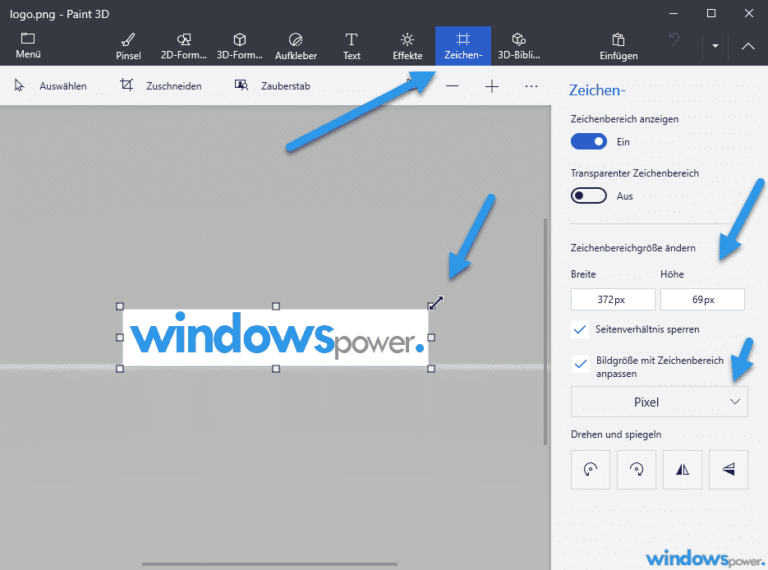
Task: Activate the Zauberstab magic select tool
Action: coord(272,86)
